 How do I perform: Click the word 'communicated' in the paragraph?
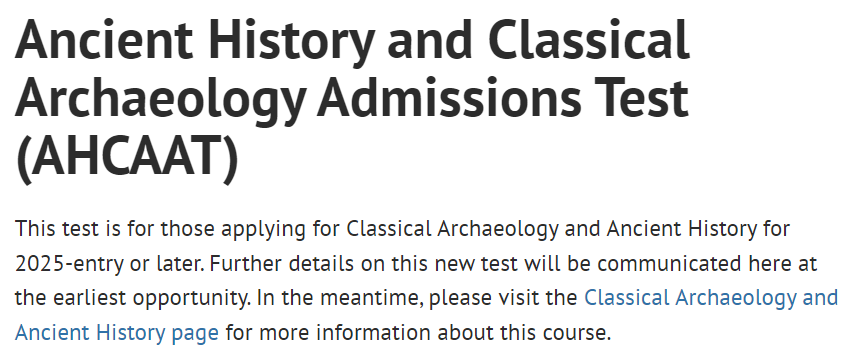670,264
